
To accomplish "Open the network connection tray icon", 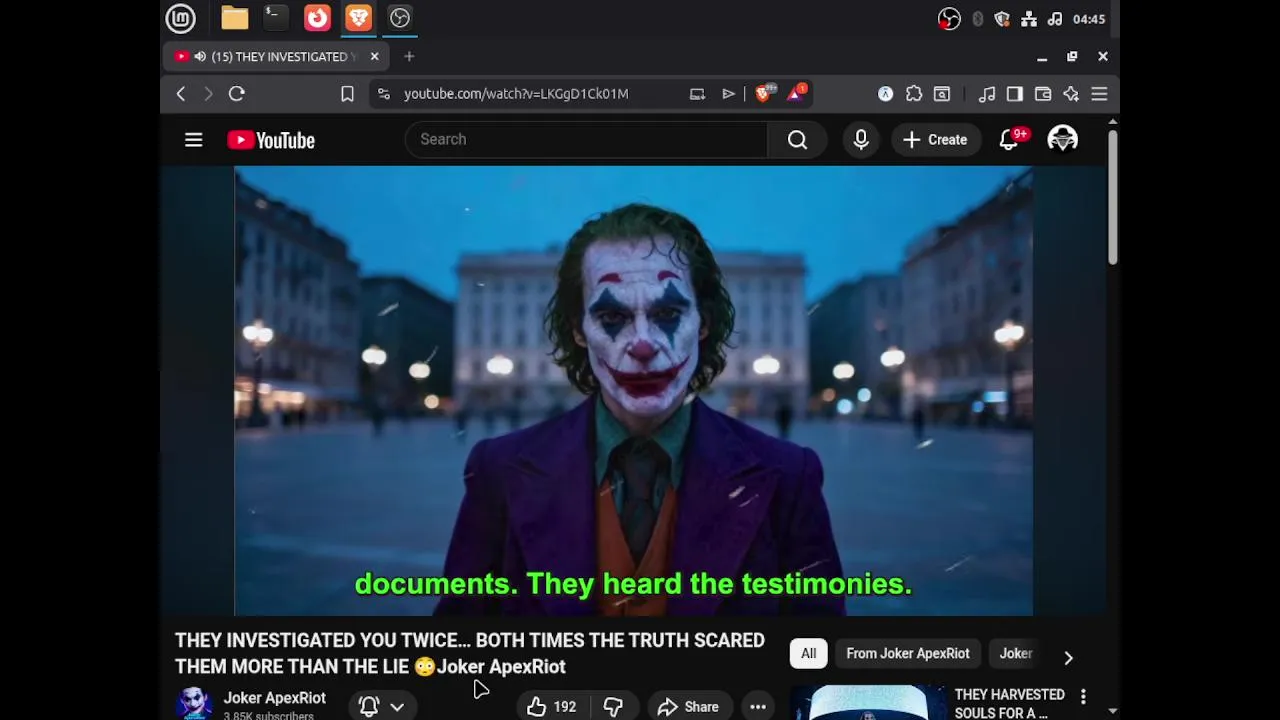I will click(1028, 19).
